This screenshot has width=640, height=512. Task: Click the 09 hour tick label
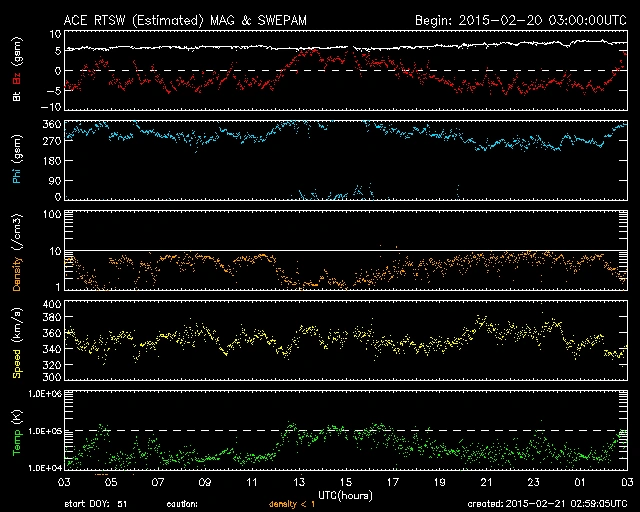coord(204,482)
